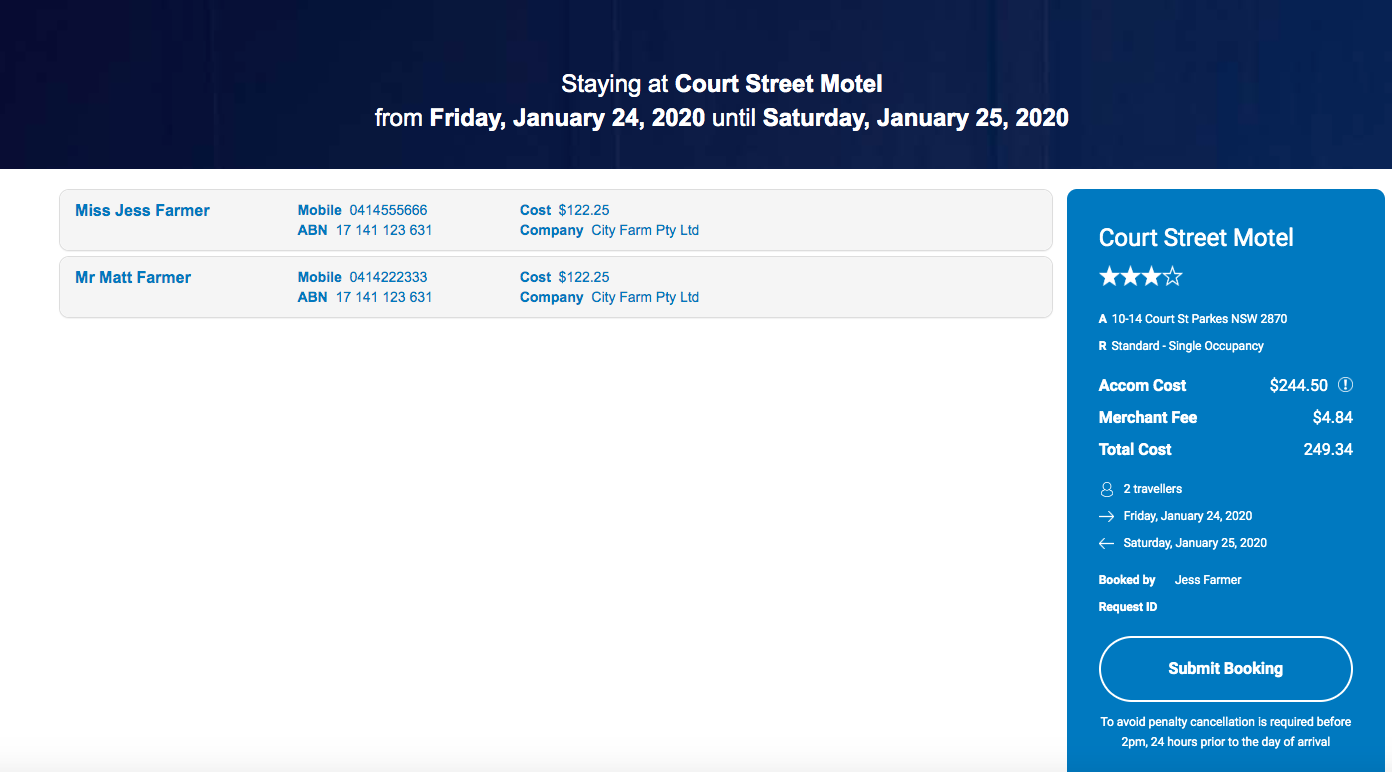Image resolution: width=1392 pixels, height=772 pixels.
Task: Click the travellers person icon
Action: pyautogui.click(x=1106, y=489)
